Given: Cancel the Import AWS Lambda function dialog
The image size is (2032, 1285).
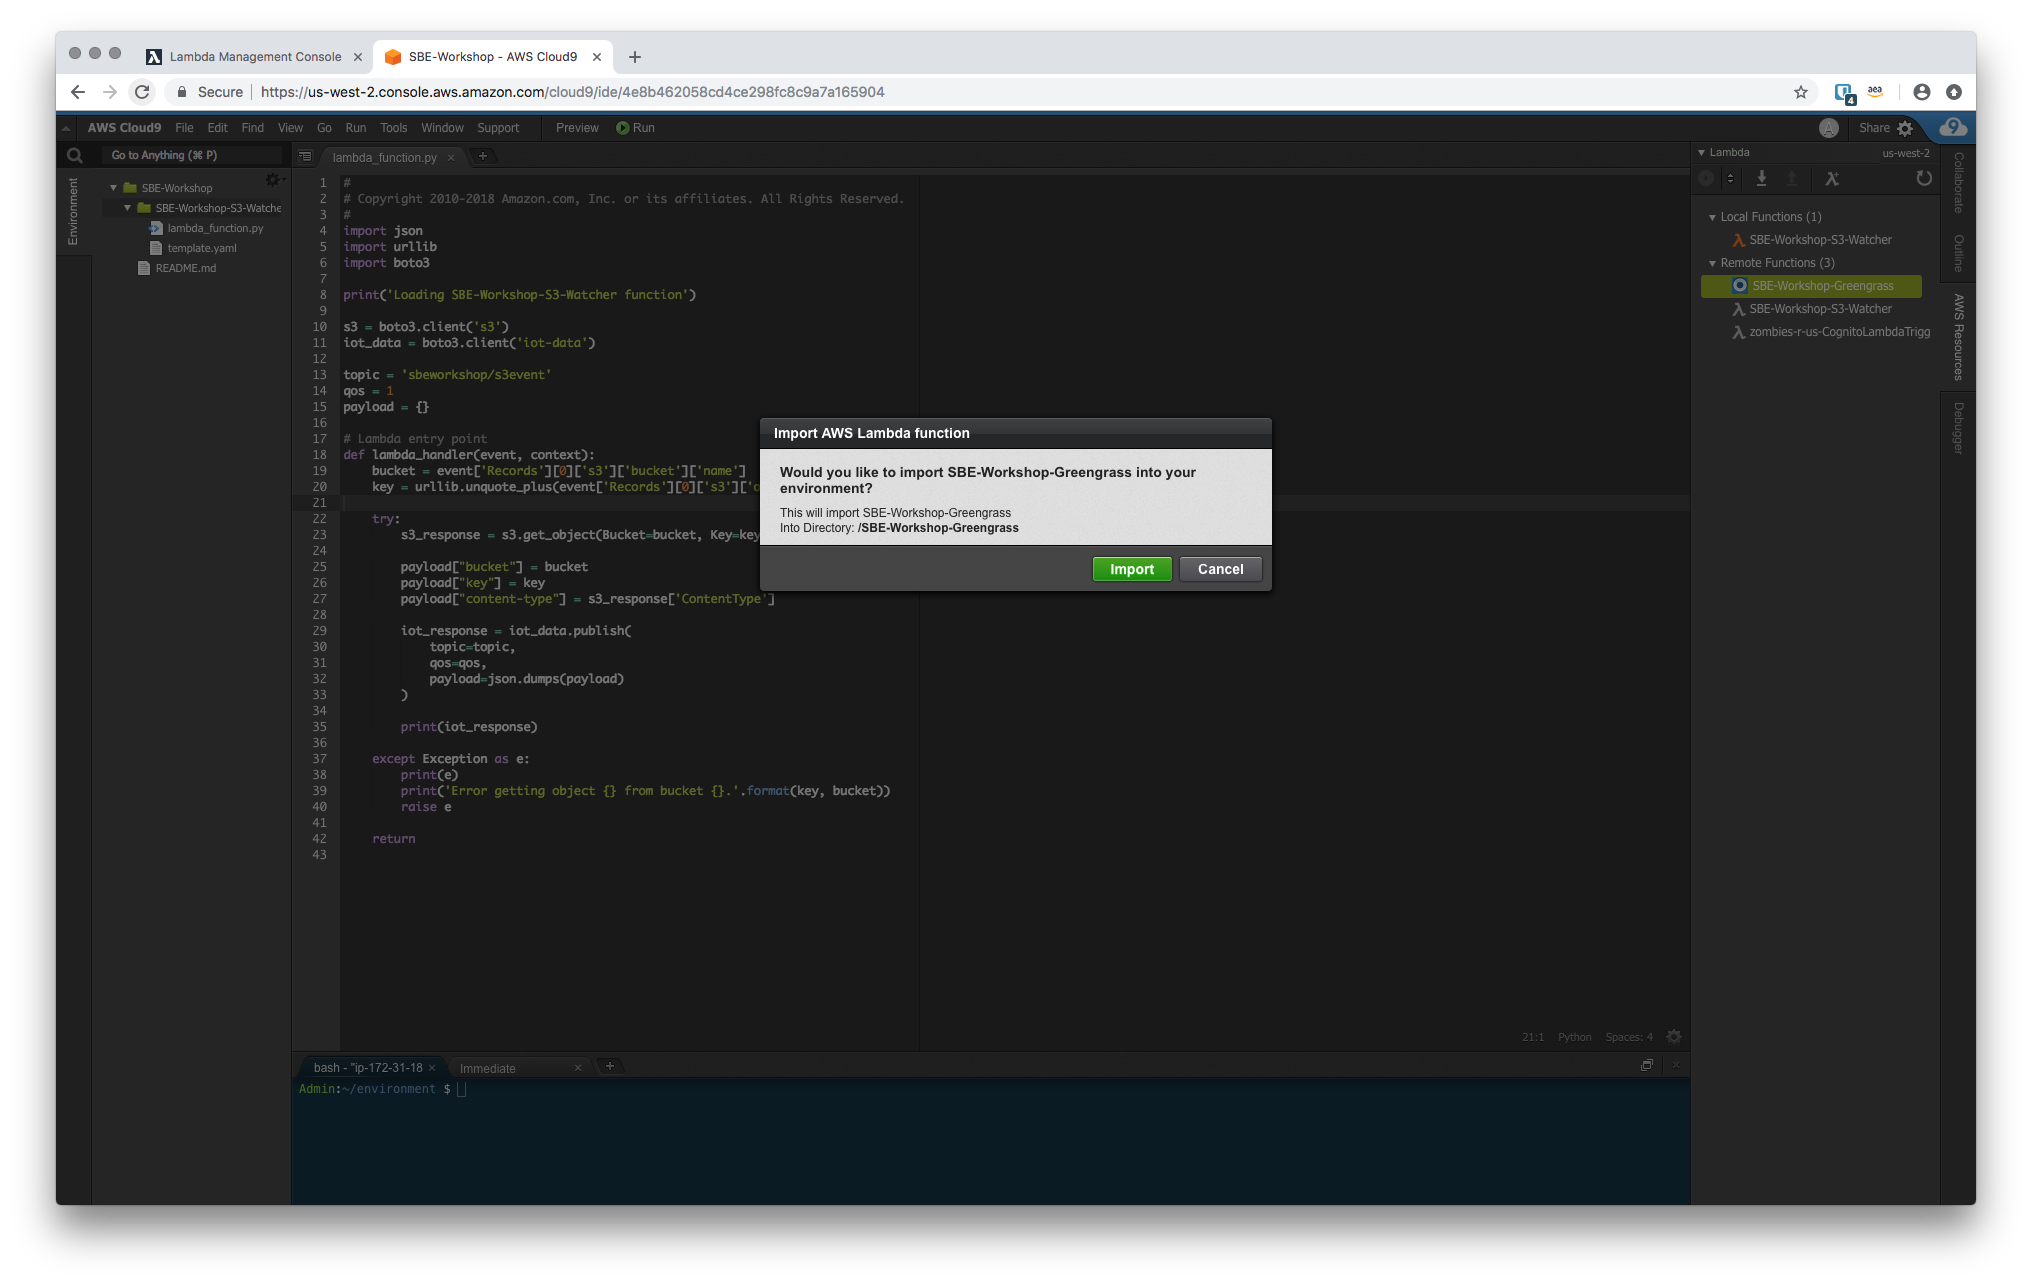Looking at the screenshot, I should [x=1220, y=569].
